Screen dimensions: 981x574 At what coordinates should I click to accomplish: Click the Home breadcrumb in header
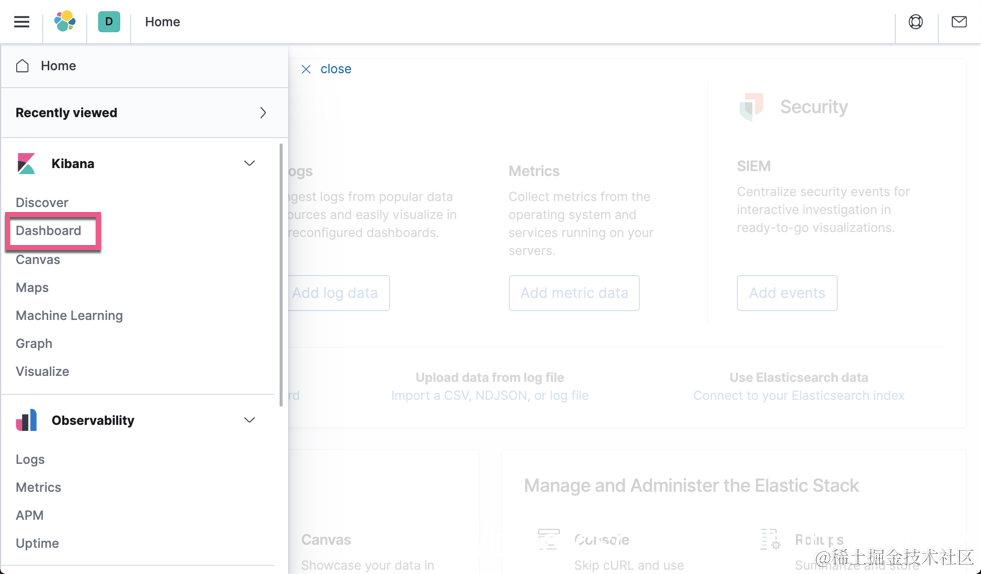pos(163,22)
